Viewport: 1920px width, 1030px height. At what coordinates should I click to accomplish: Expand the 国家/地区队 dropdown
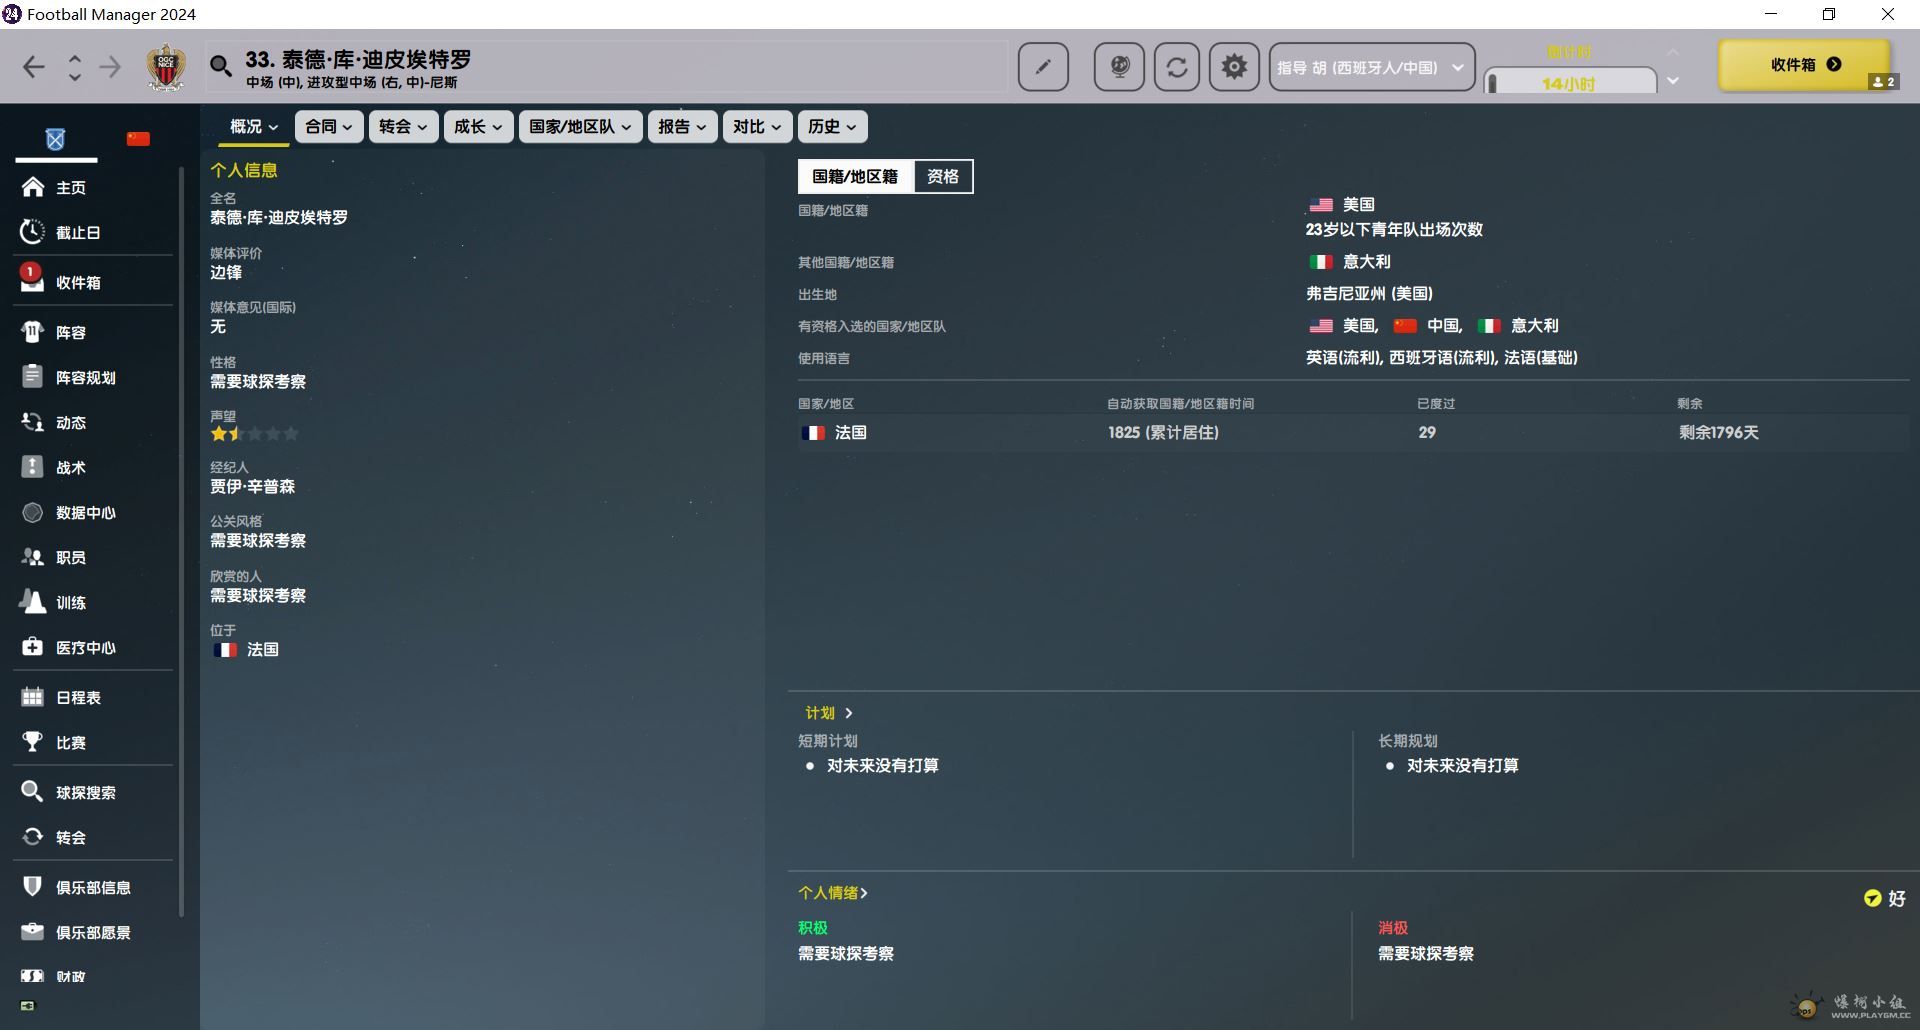(x=580, y=126)
